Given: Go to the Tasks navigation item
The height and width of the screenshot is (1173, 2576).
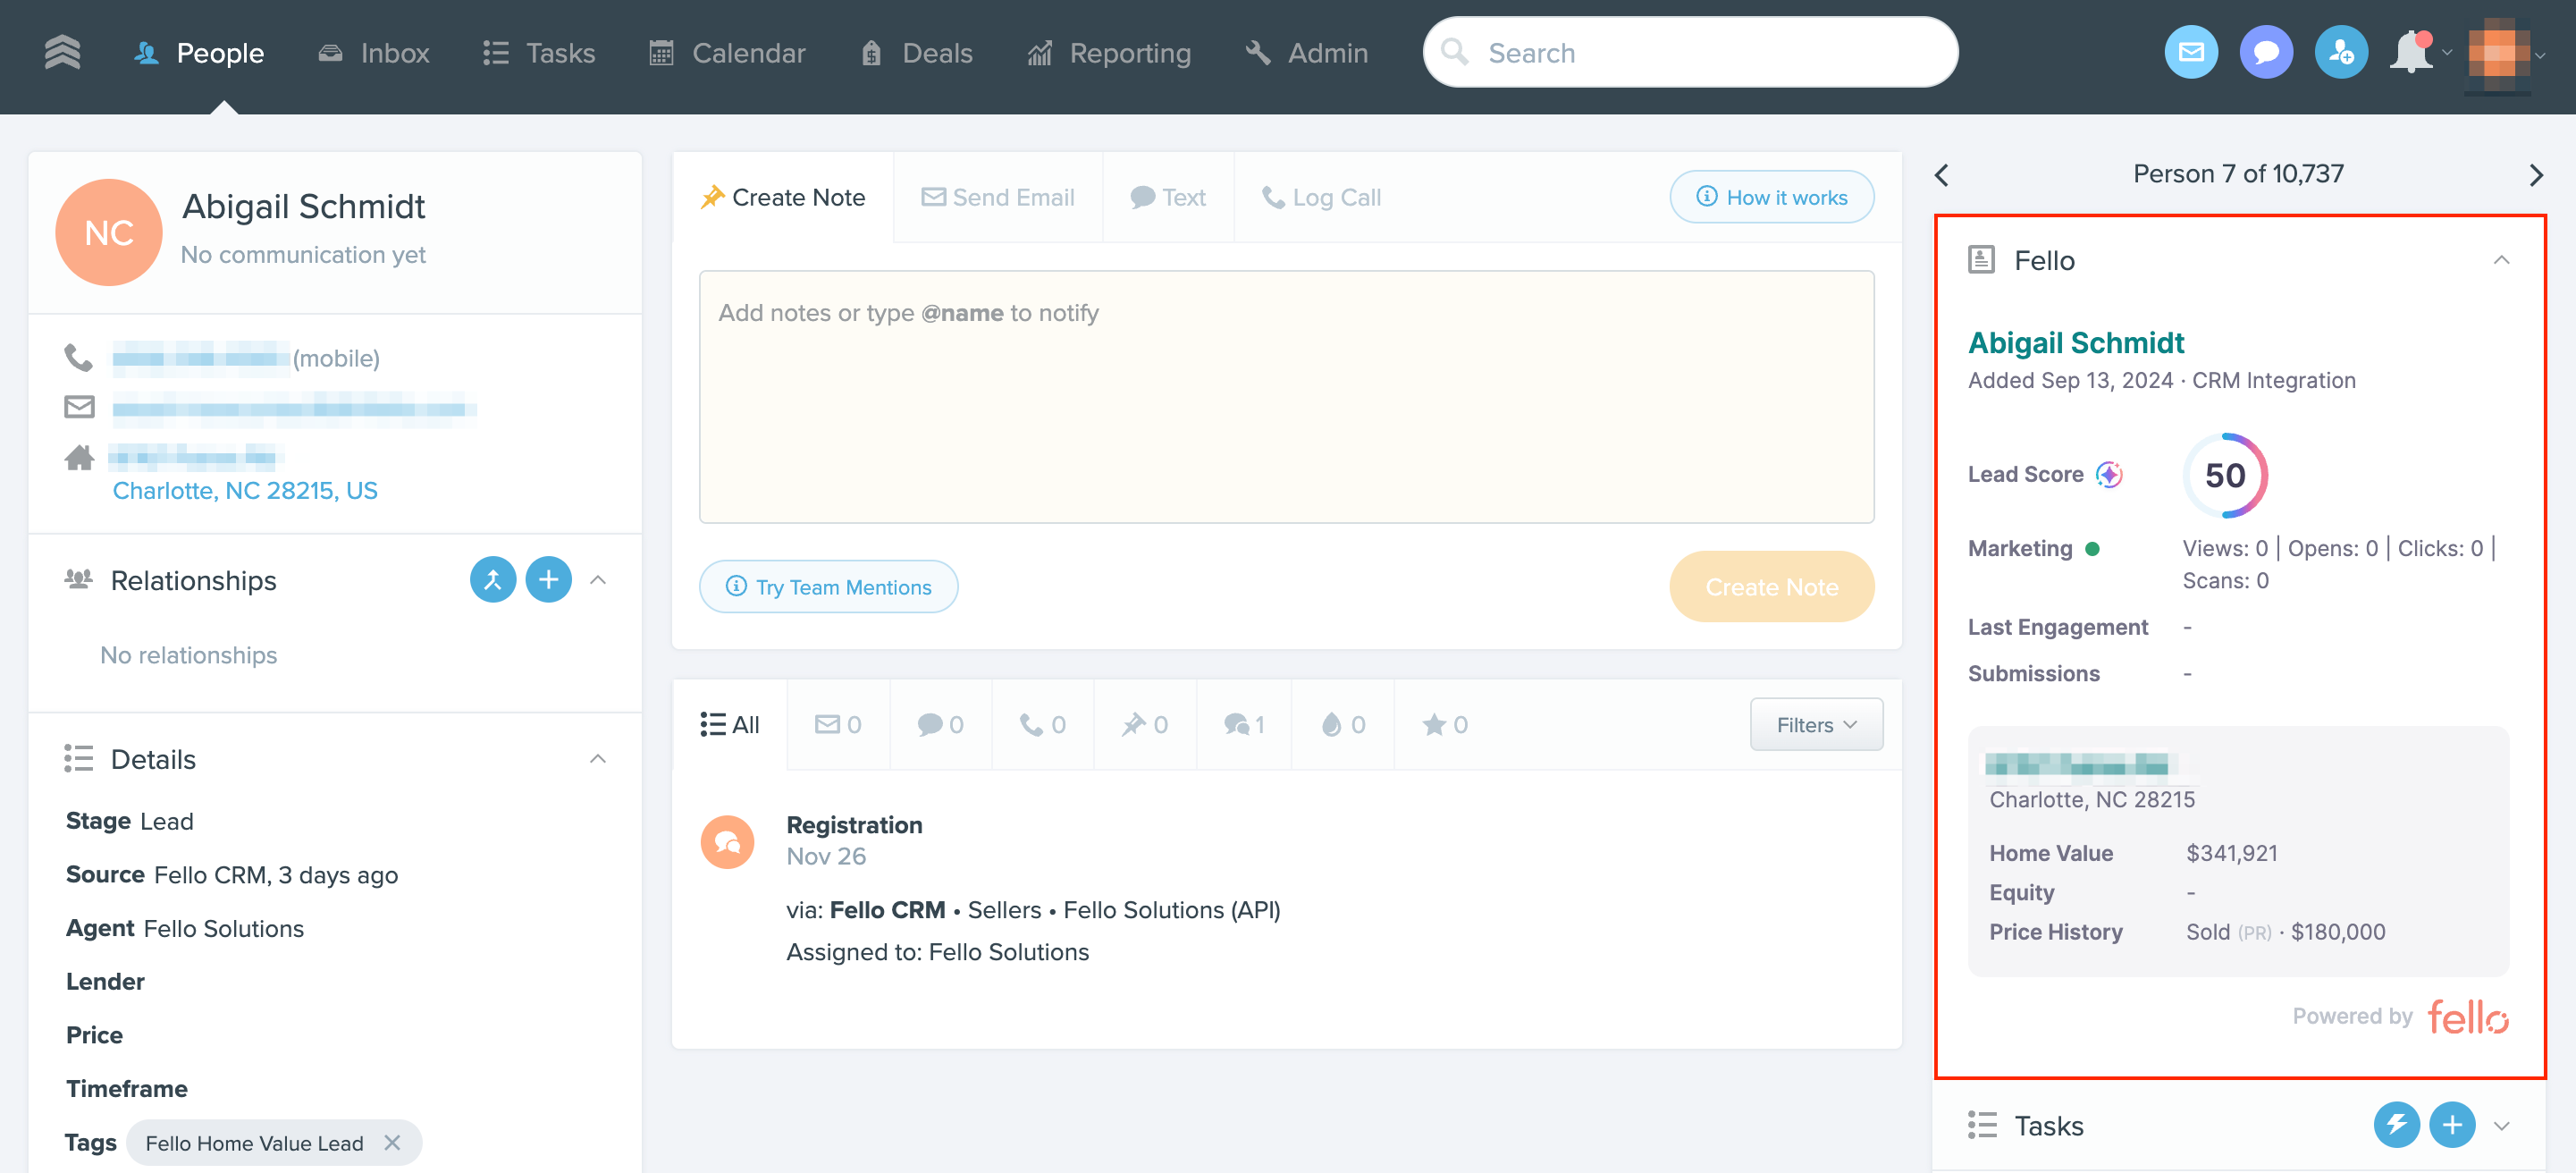Looking at the screenshot, I should (x=539, y=53).
